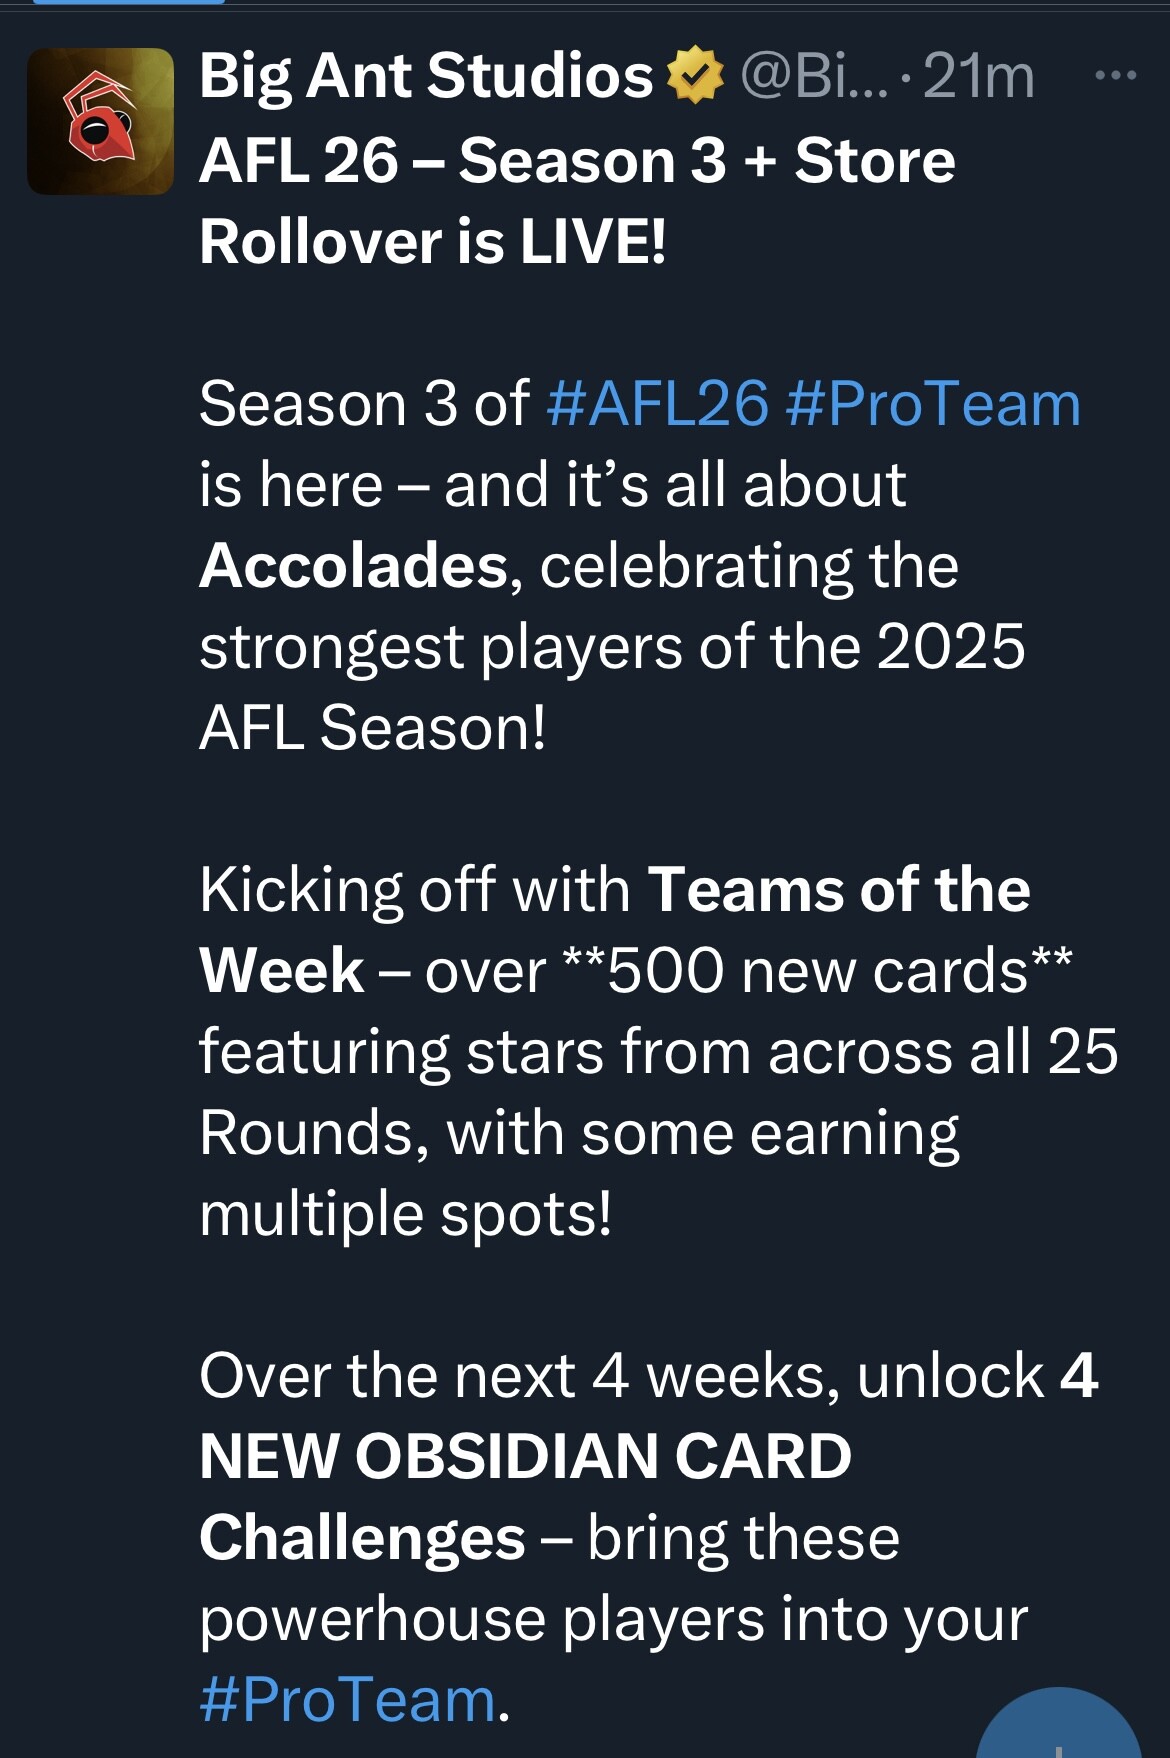Tap the 'multiple spots!' line
Image resolution: width=1170 pixels, height=1758 pixels.
(x=405, y=1215)
